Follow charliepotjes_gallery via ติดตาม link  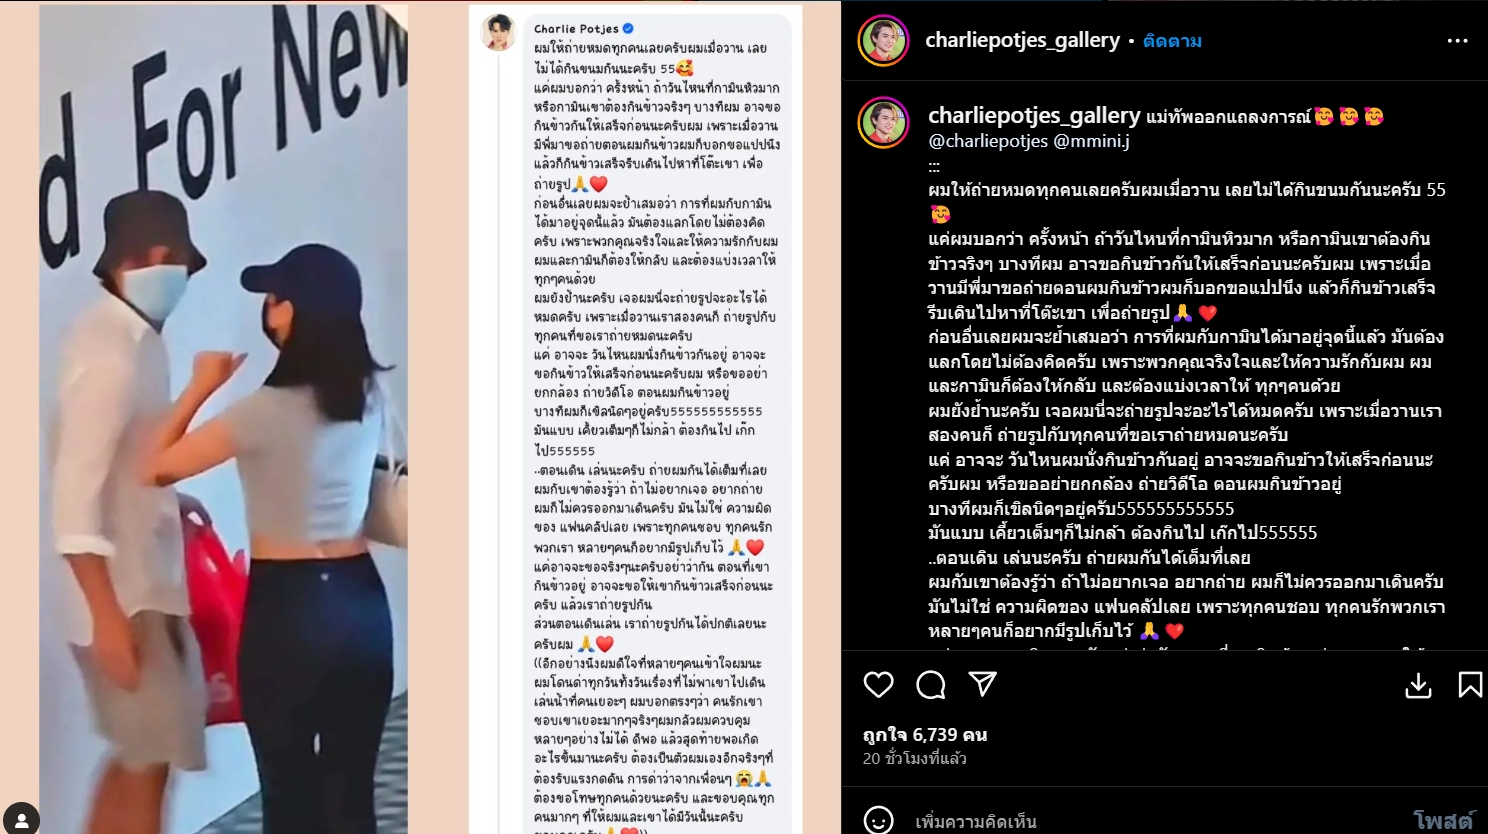click(1172, 41)
